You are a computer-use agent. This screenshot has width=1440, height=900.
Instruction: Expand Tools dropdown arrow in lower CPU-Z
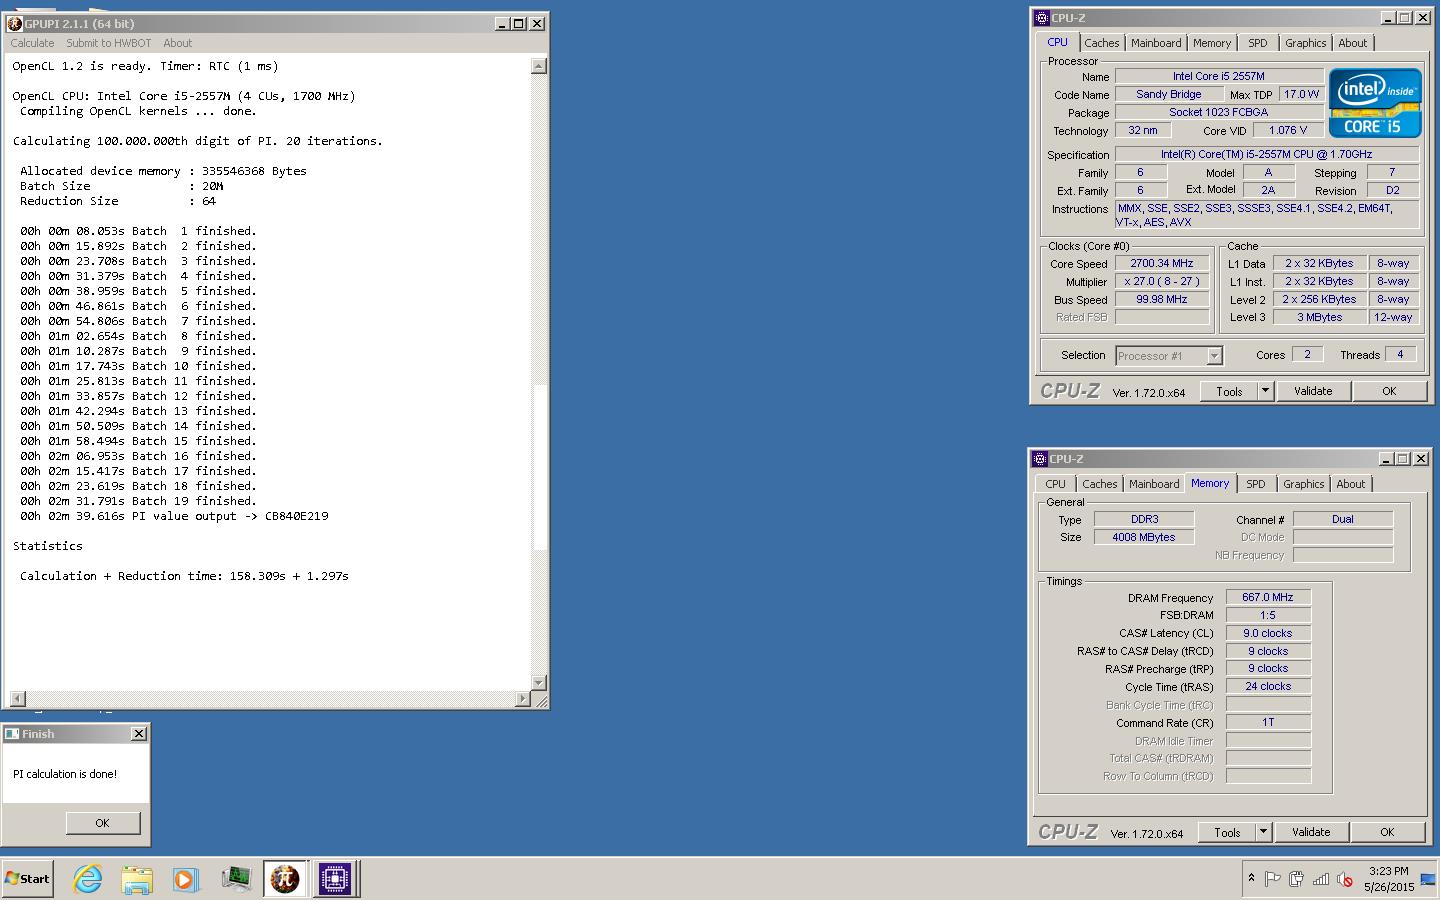[x=1263, y=832]
